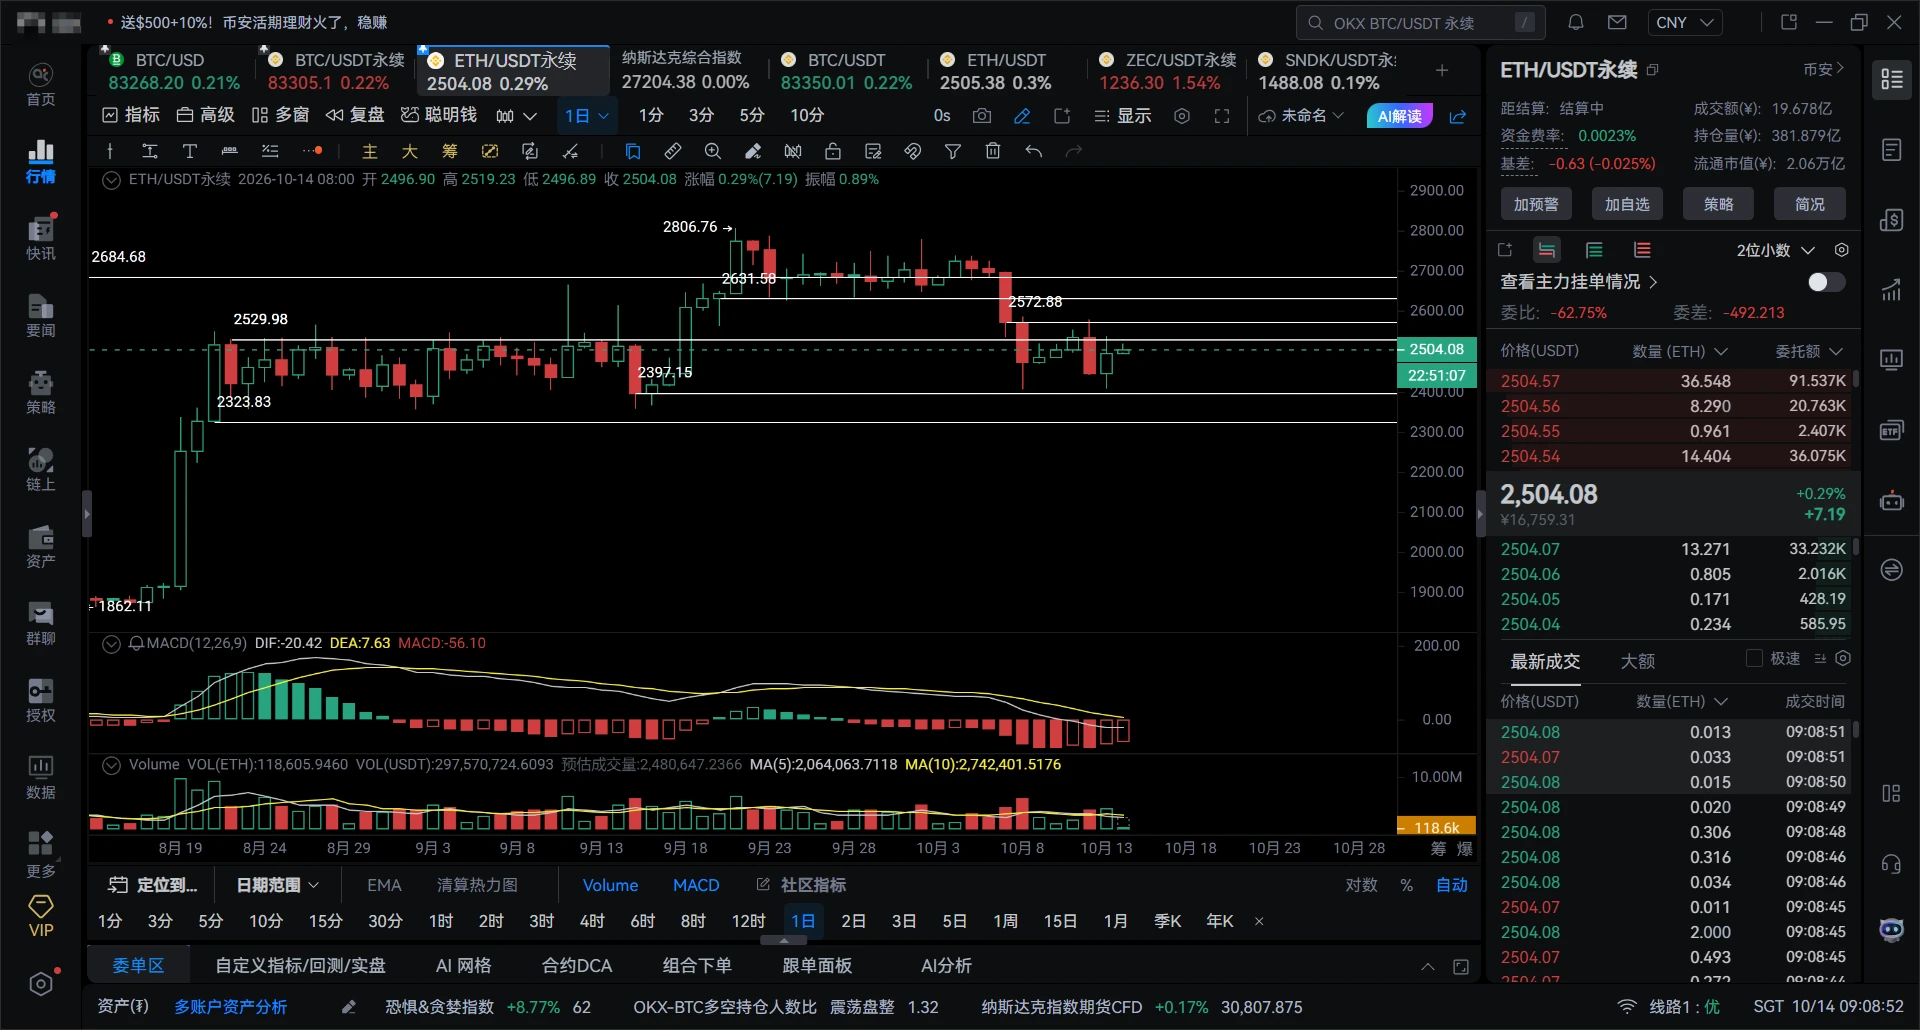The height and width of the screenshot is (1030, 1920).
Task: Toggle the % percentage scale option
Action: (1407, 885)
